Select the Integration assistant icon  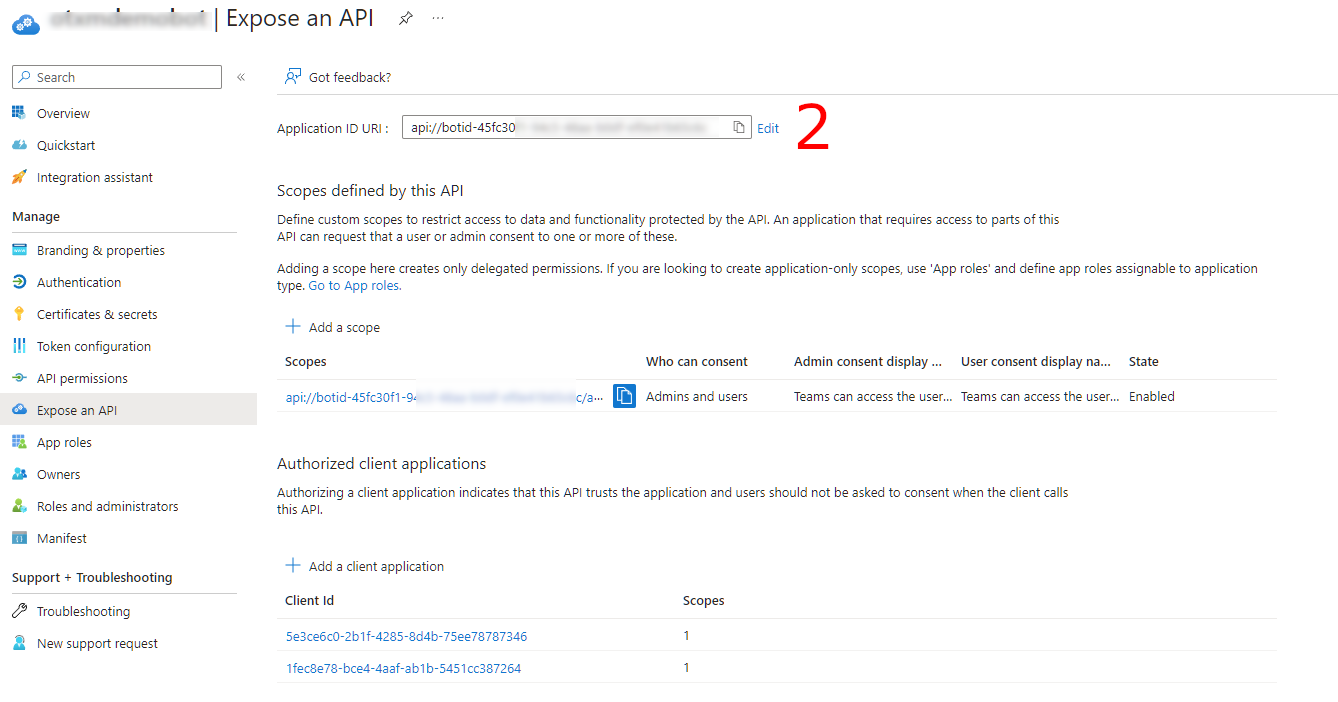(21, 177)
